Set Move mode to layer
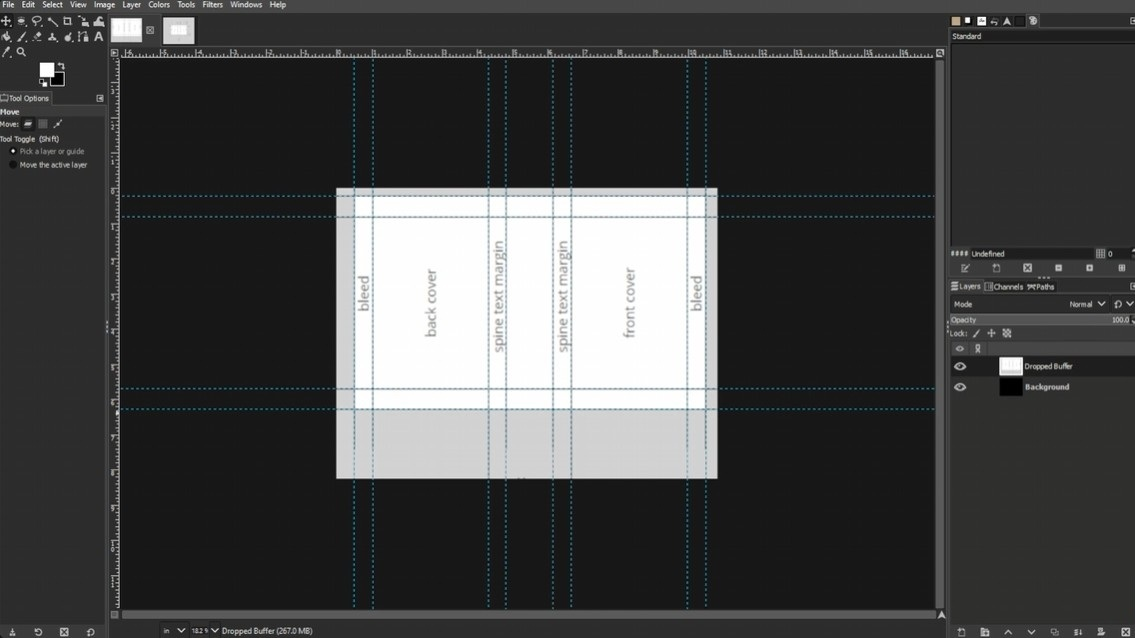Viewport: 1135px width, 638px height. point(28,124)
